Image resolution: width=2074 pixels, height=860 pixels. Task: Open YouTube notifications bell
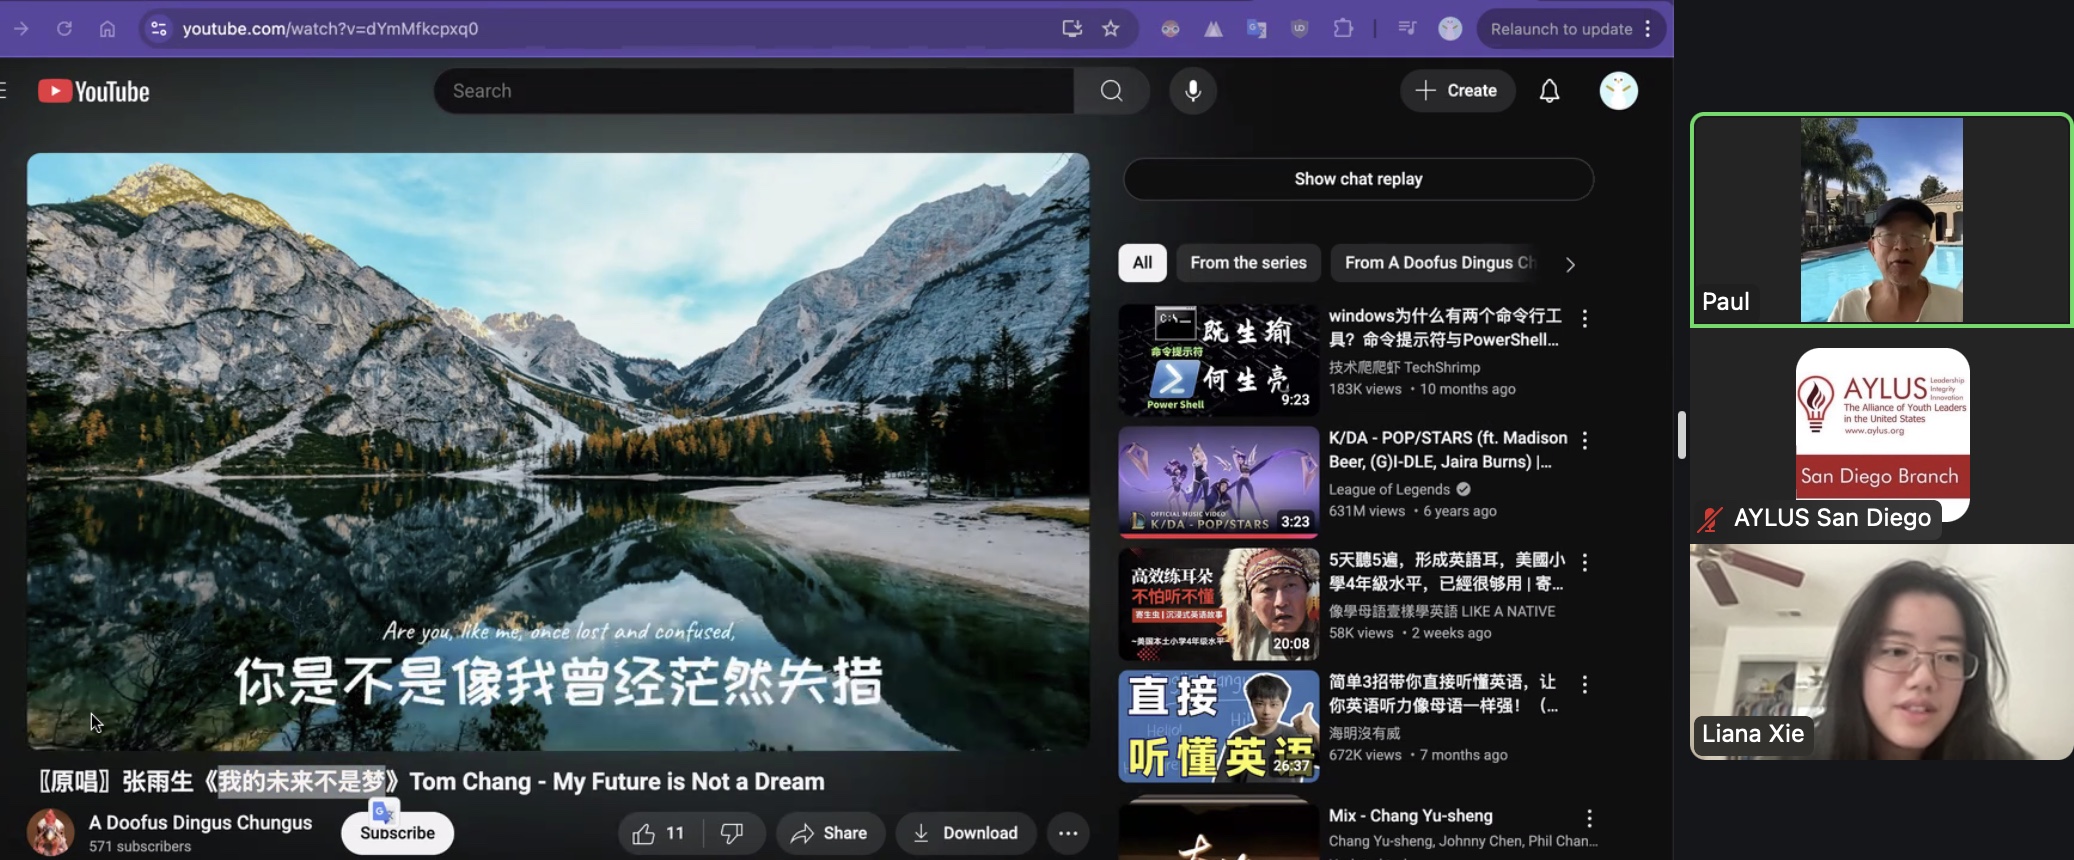(1549, 91)
